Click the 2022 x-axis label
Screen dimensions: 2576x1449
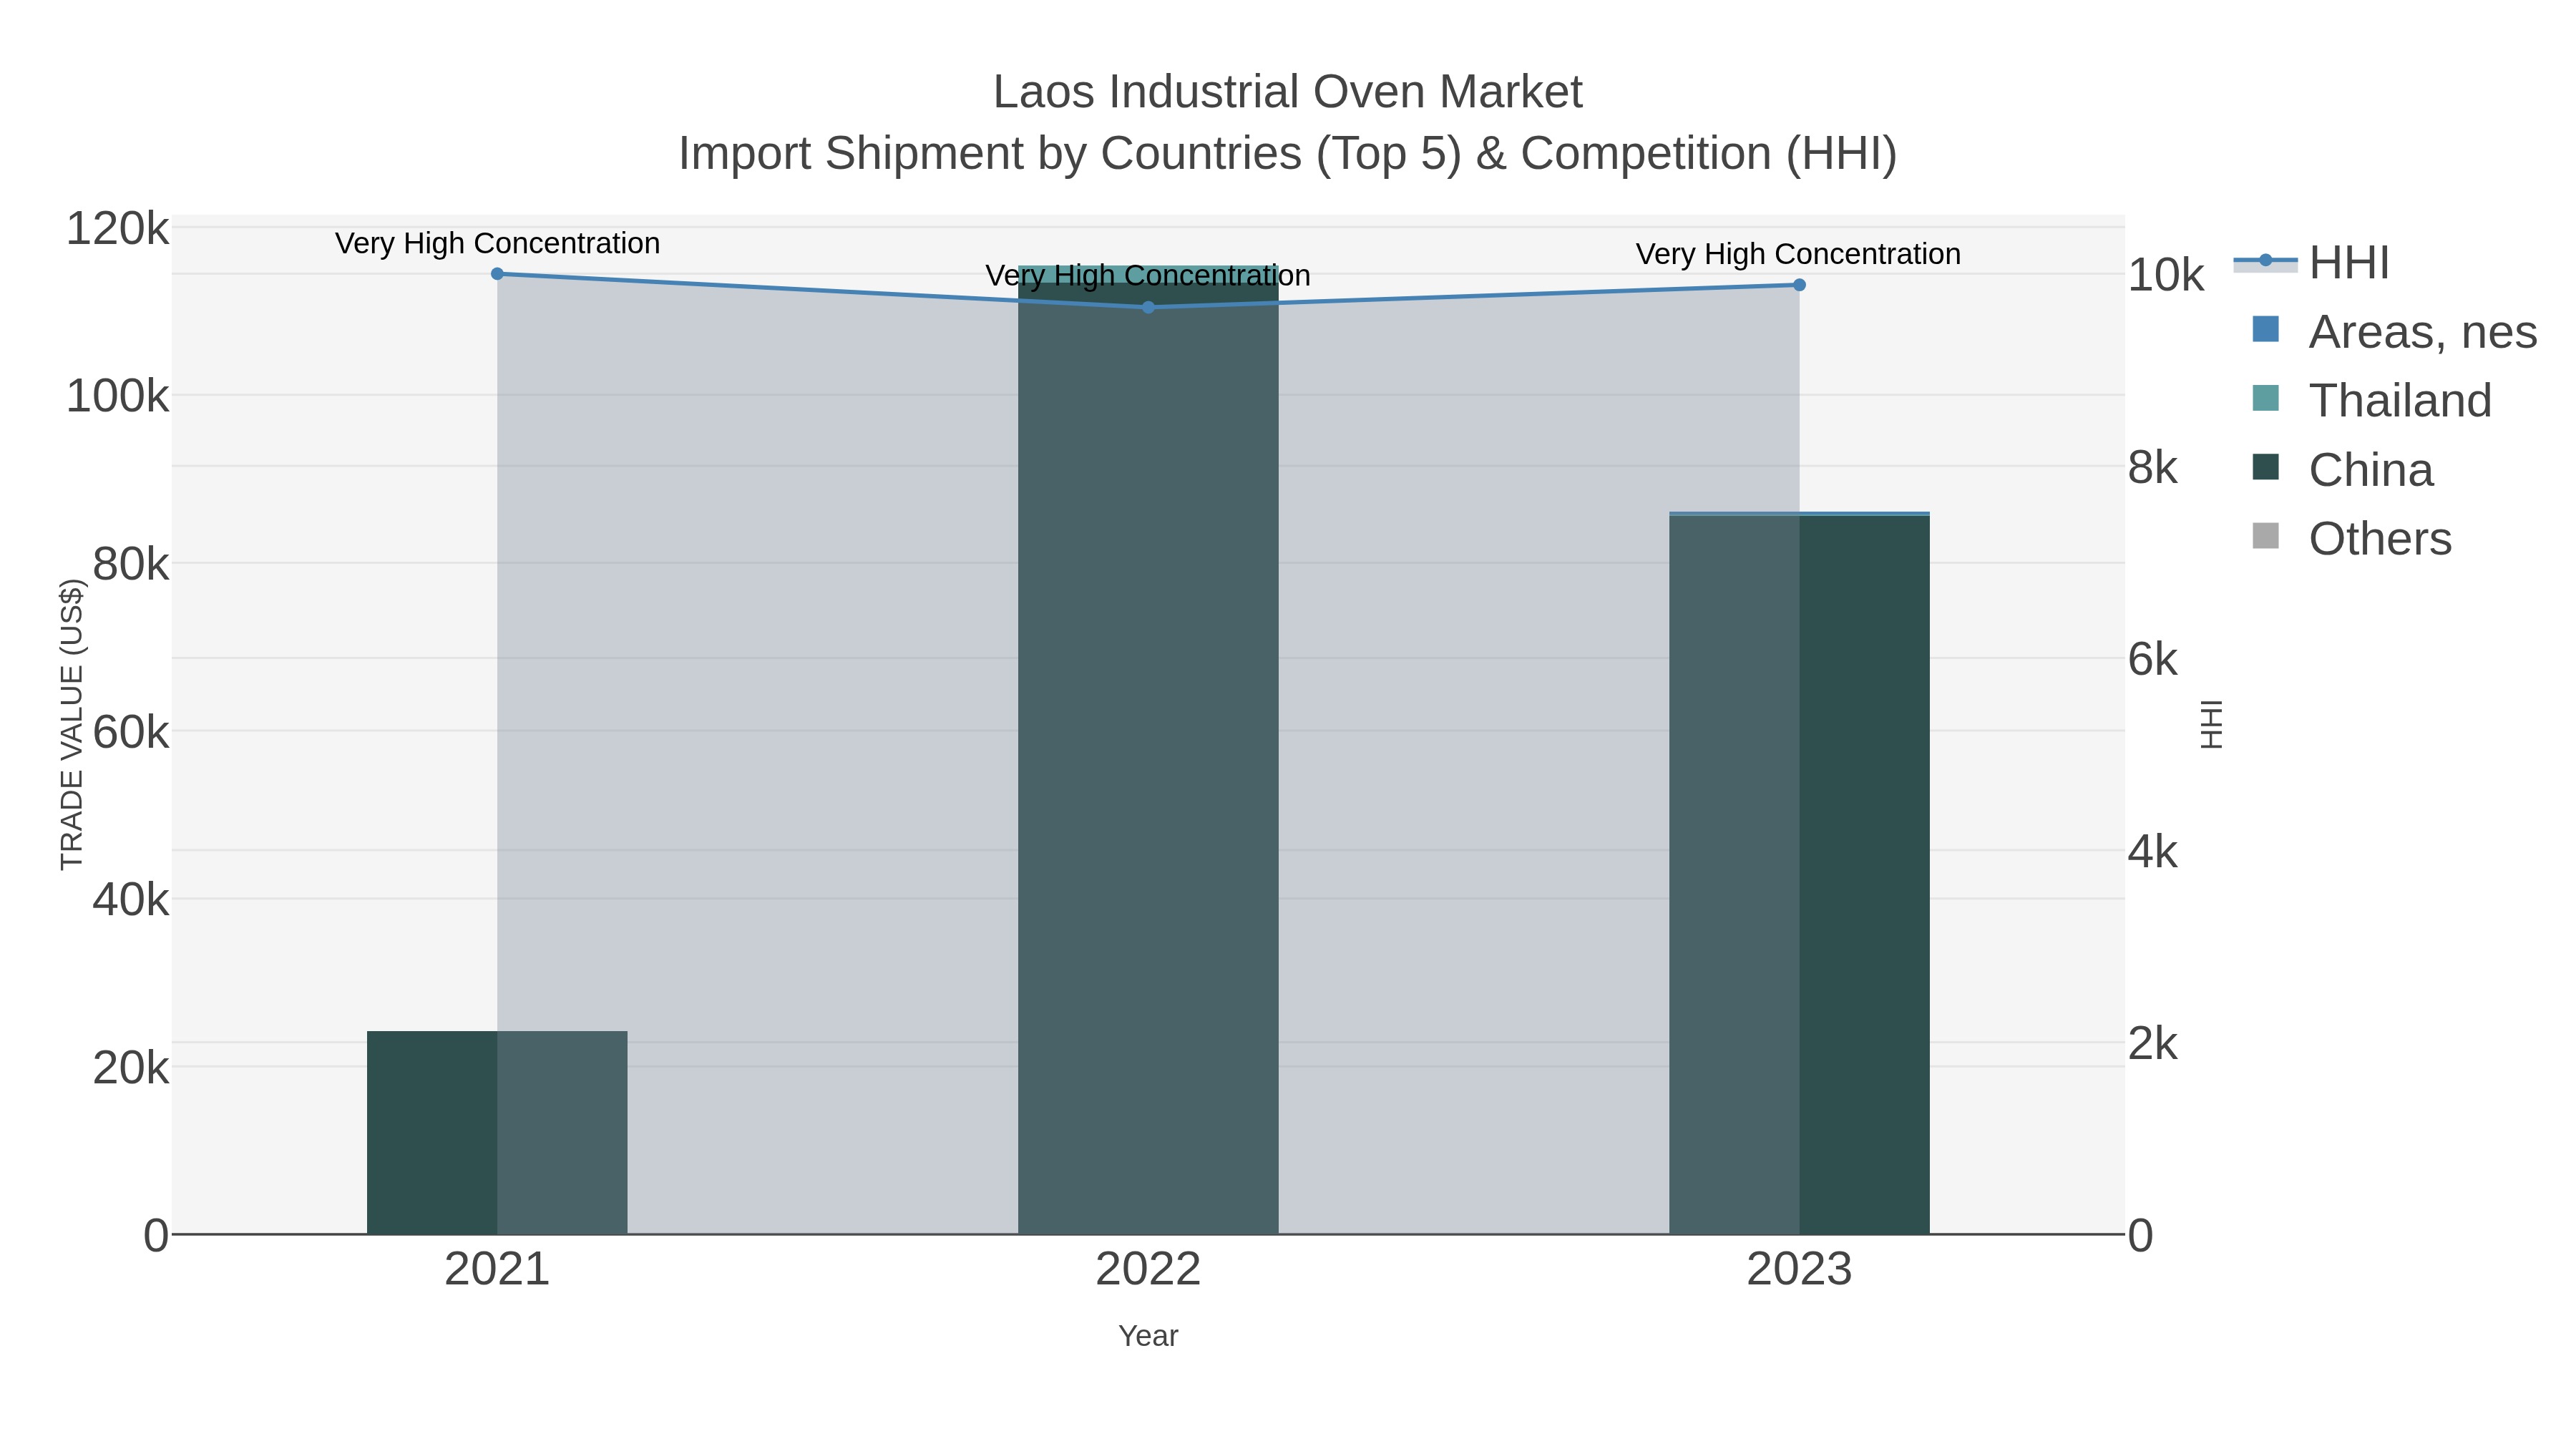pos(1148,1270)
